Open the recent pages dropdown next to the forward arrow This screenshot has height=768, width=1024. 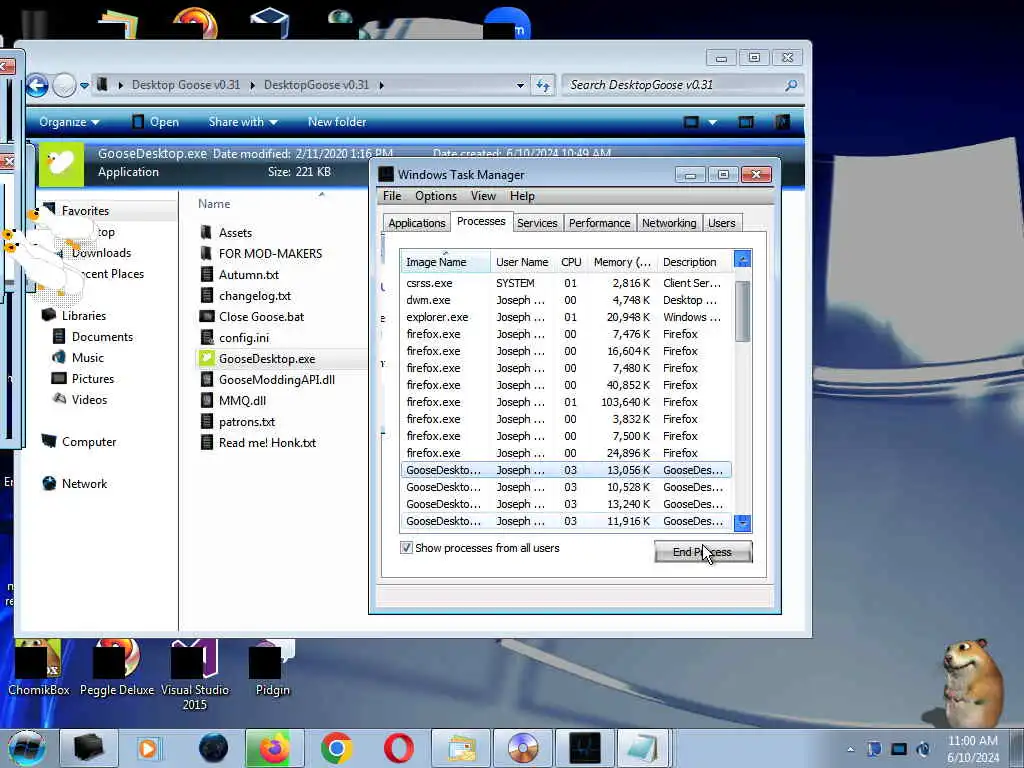click(84, 86)
